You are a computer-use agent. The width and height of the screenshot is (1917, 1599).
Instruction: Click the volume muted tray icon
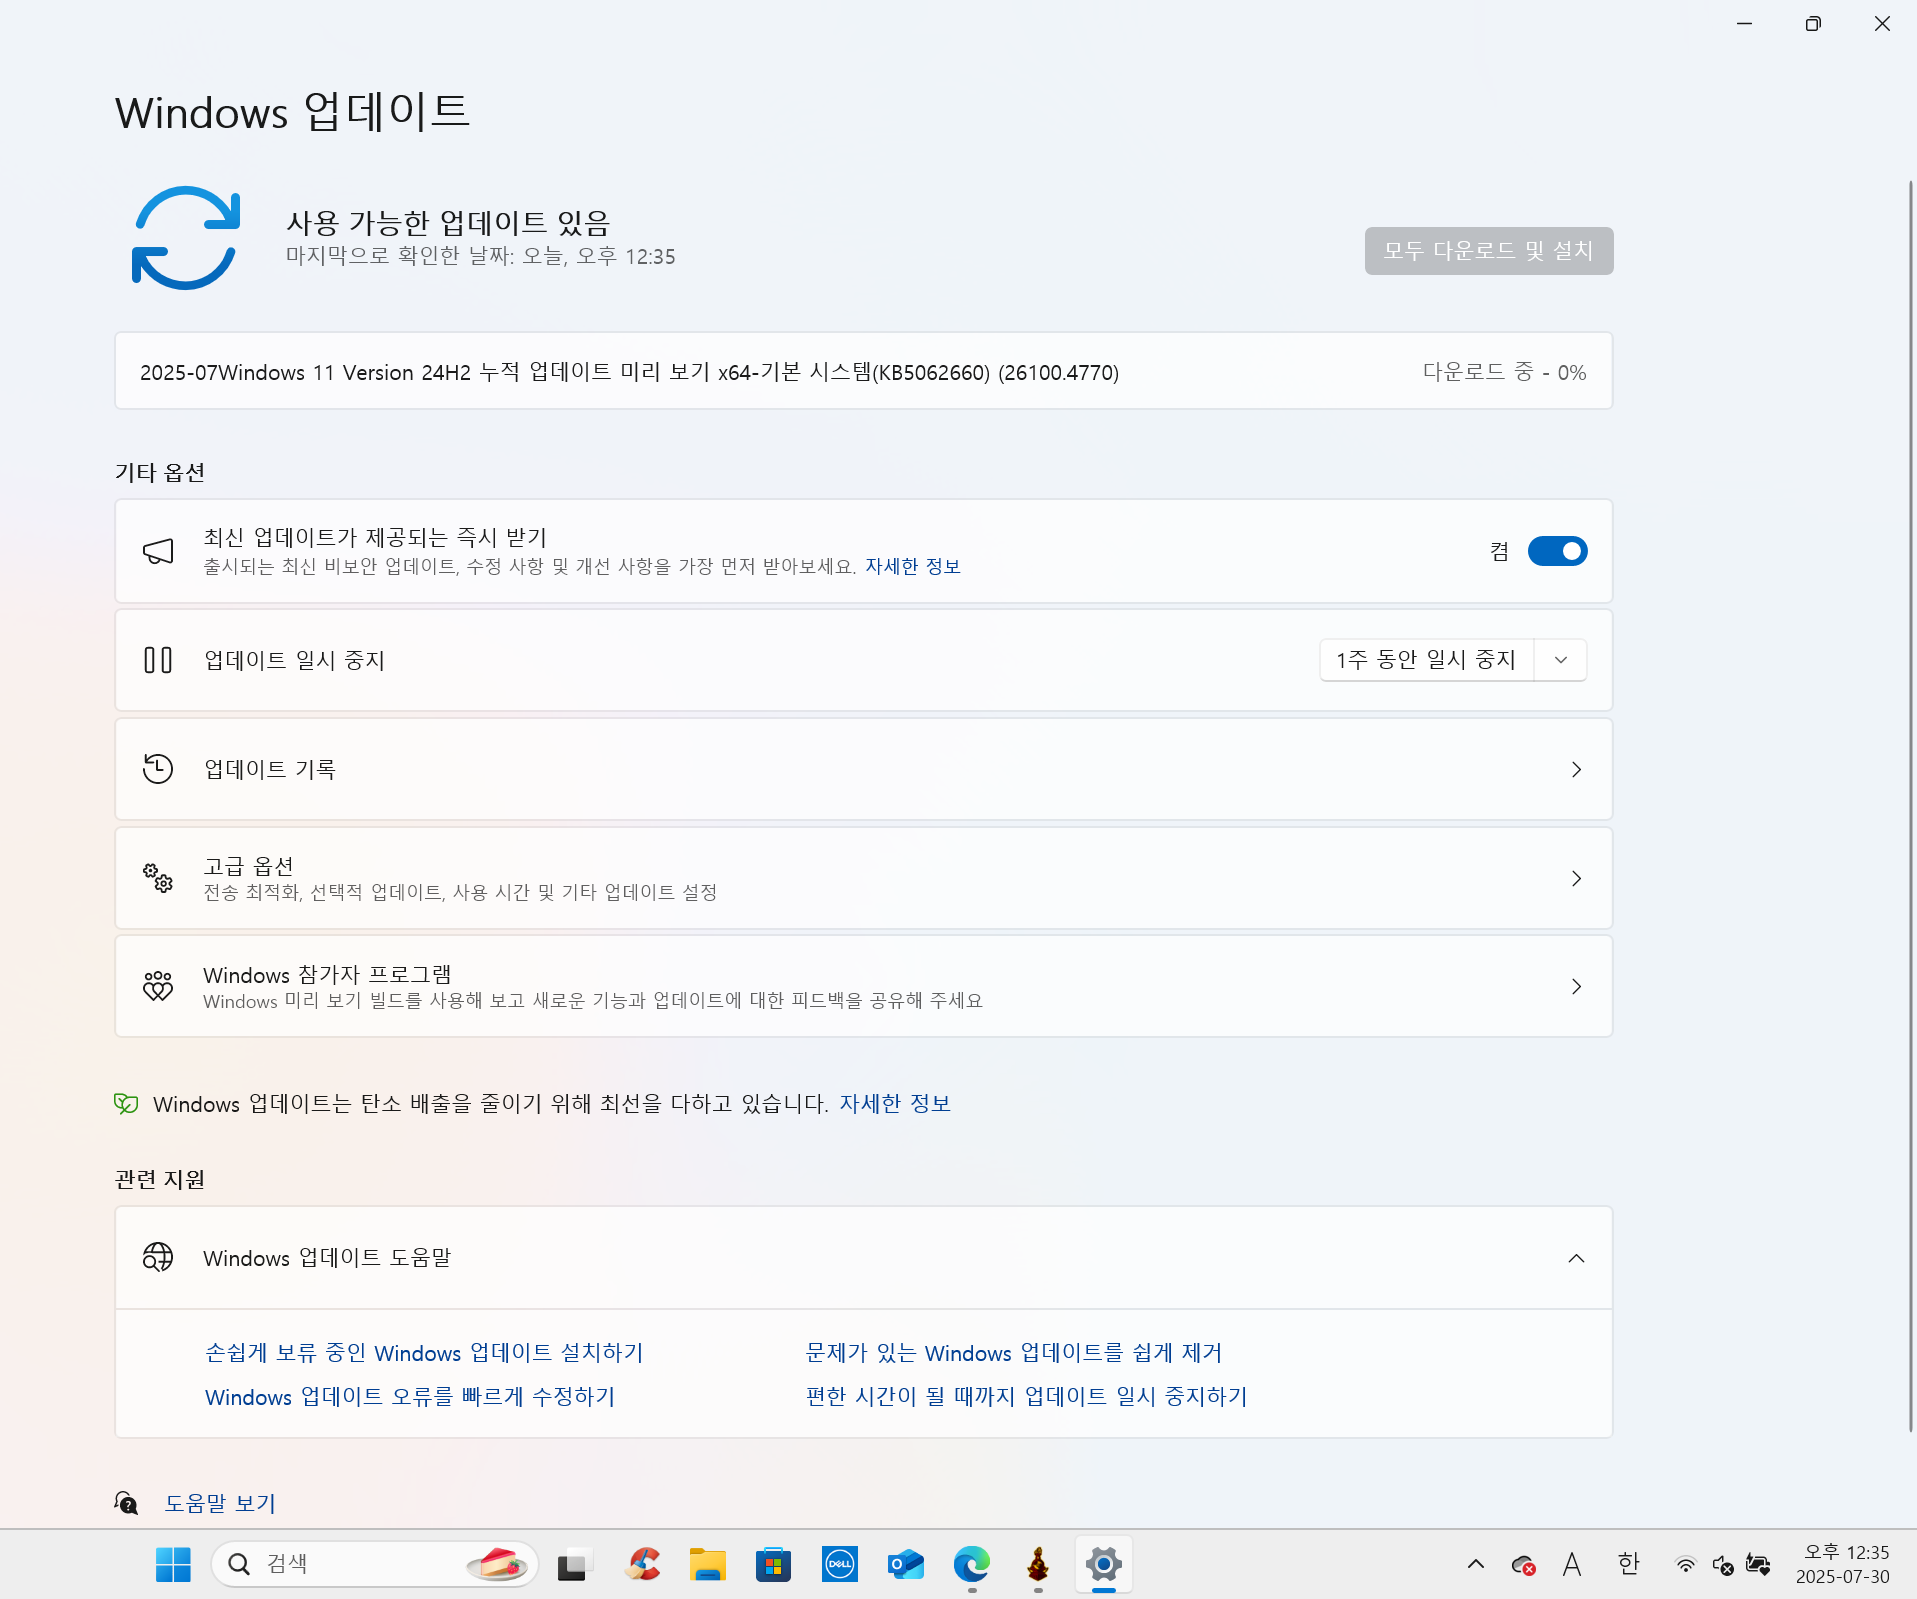click(1722, 1565)
